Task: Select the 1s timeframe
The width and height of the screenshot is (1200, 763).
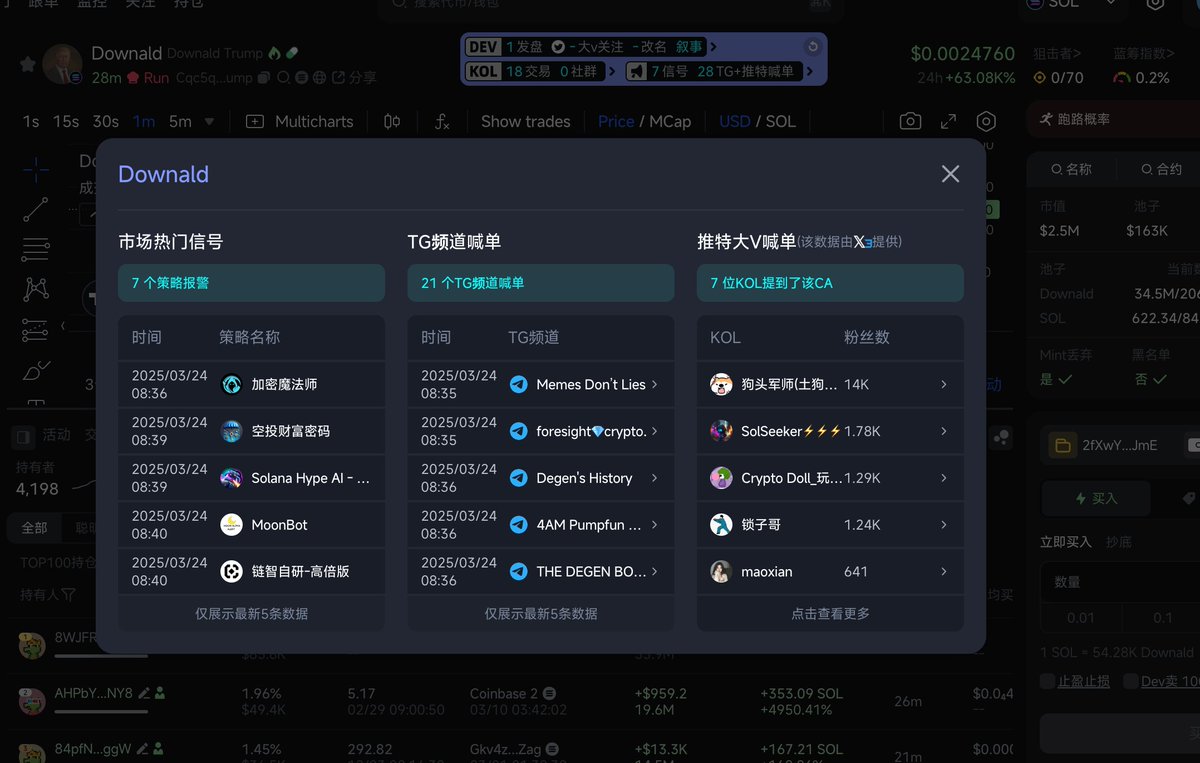Action: tap(31, 121)
